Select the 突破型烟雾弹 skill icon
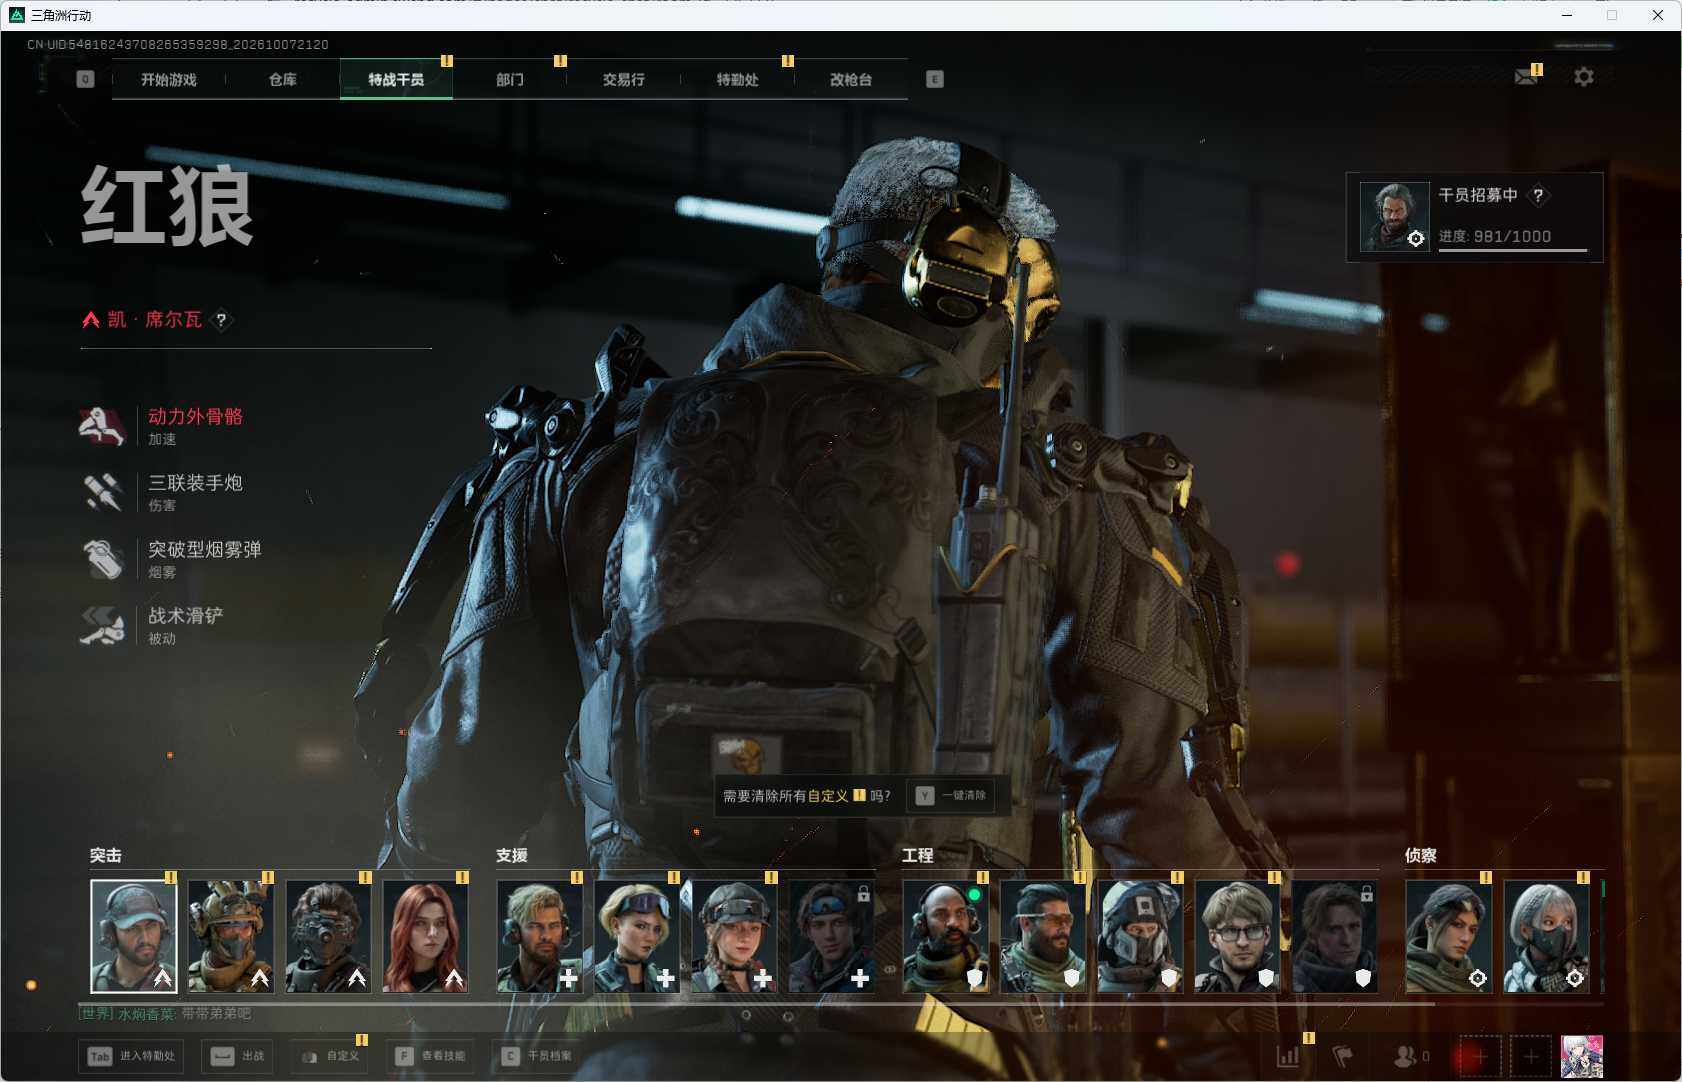Viewport: 1682px width, 1082px height. click(102, 559)
